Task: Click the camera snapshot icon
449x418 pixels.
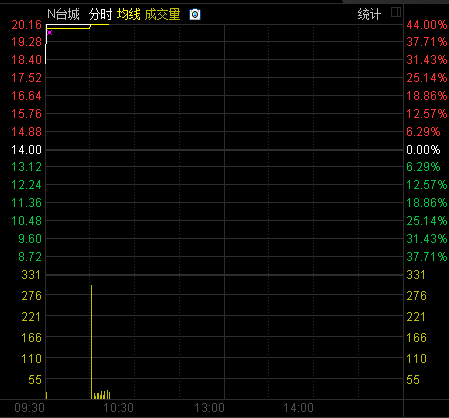Action: 195,15
